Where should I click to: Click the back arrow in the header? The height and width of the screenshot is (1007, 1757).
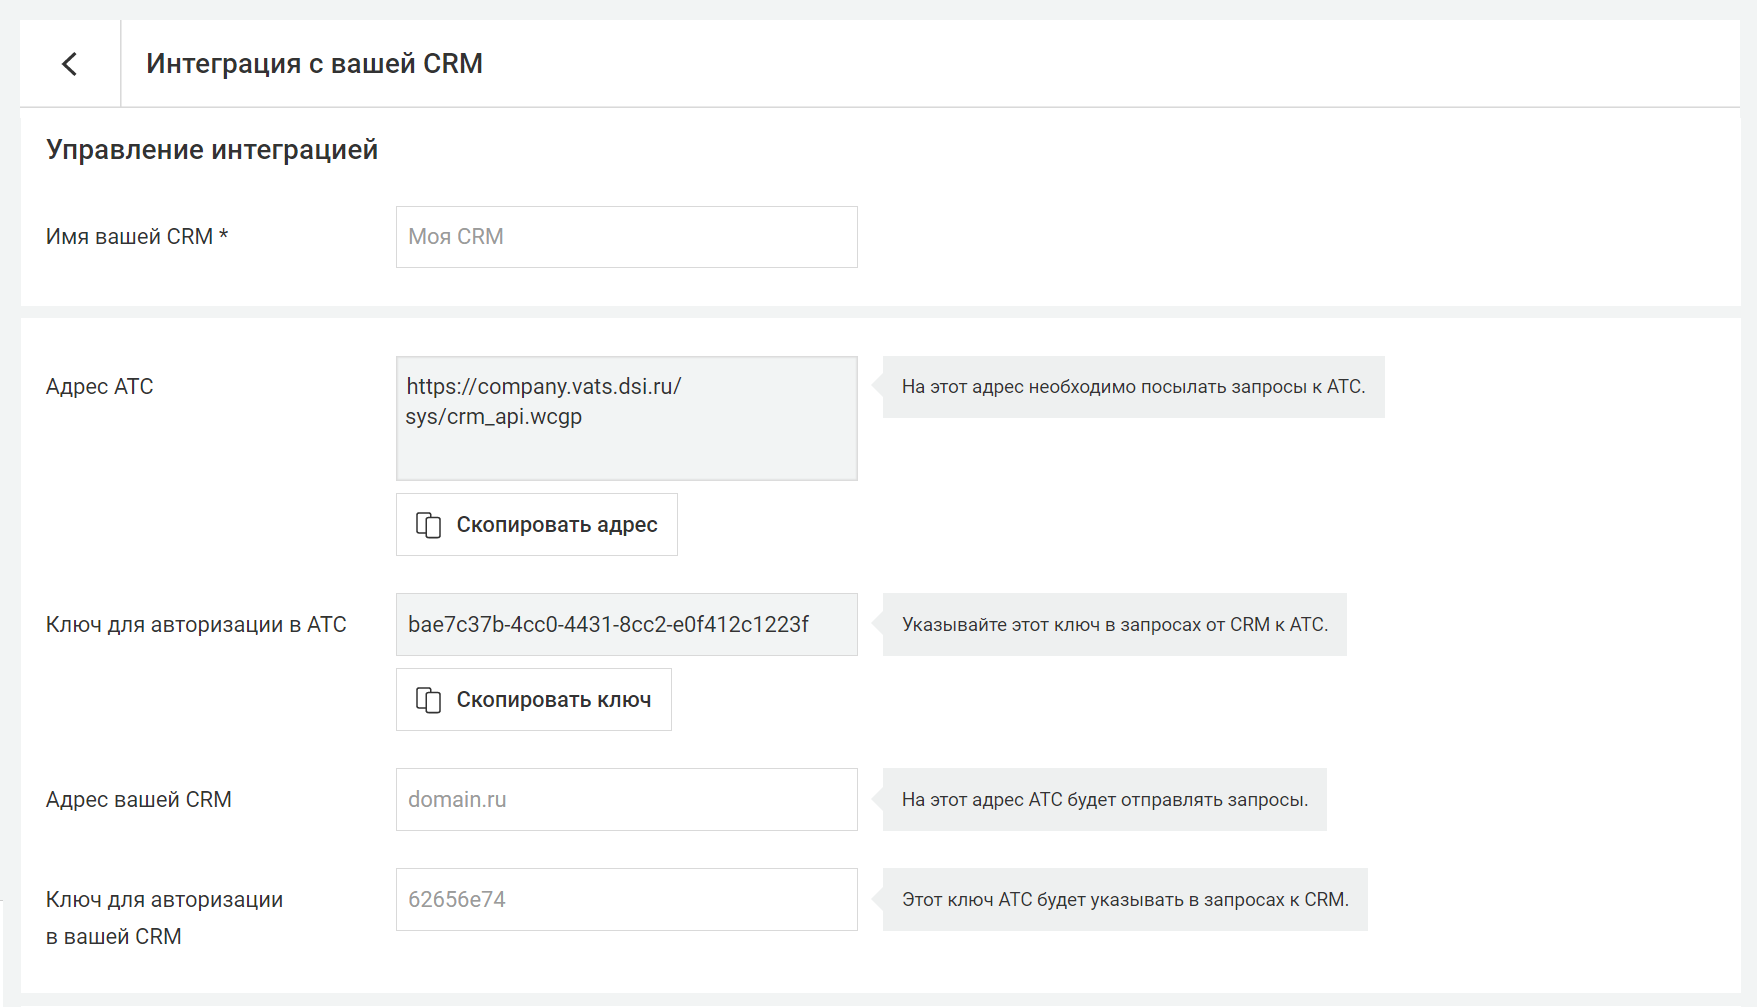click(69, 64)
